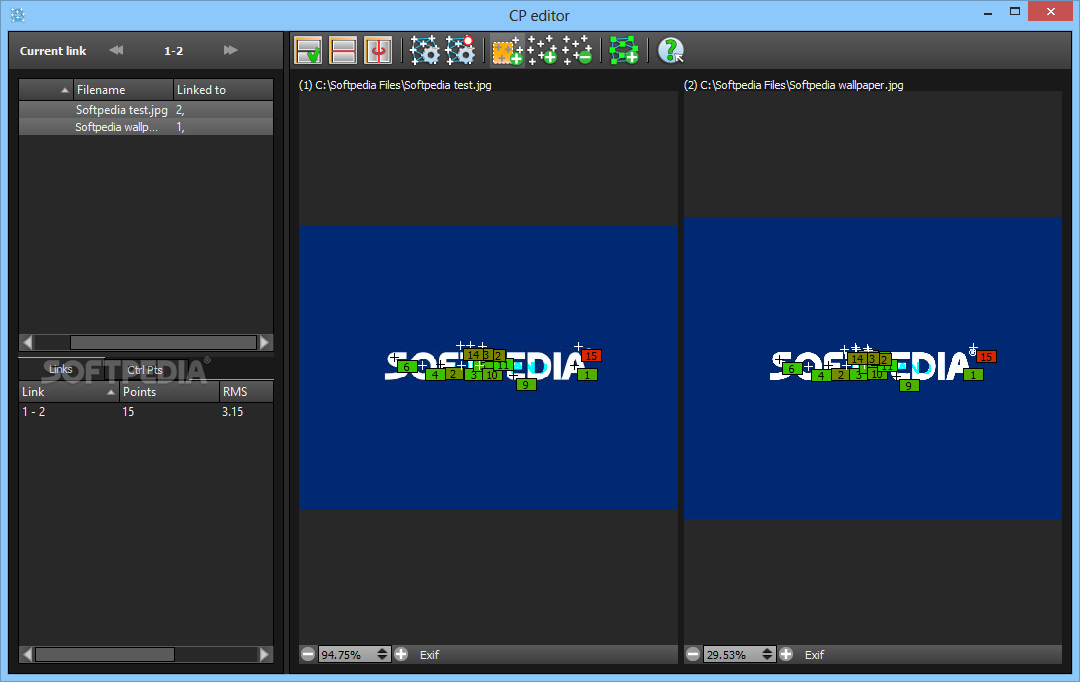Image resolution: width=1080 pixels, height=682 pixels.
Task: Sort by the Linked to column header
Action: tap(223, 90)
